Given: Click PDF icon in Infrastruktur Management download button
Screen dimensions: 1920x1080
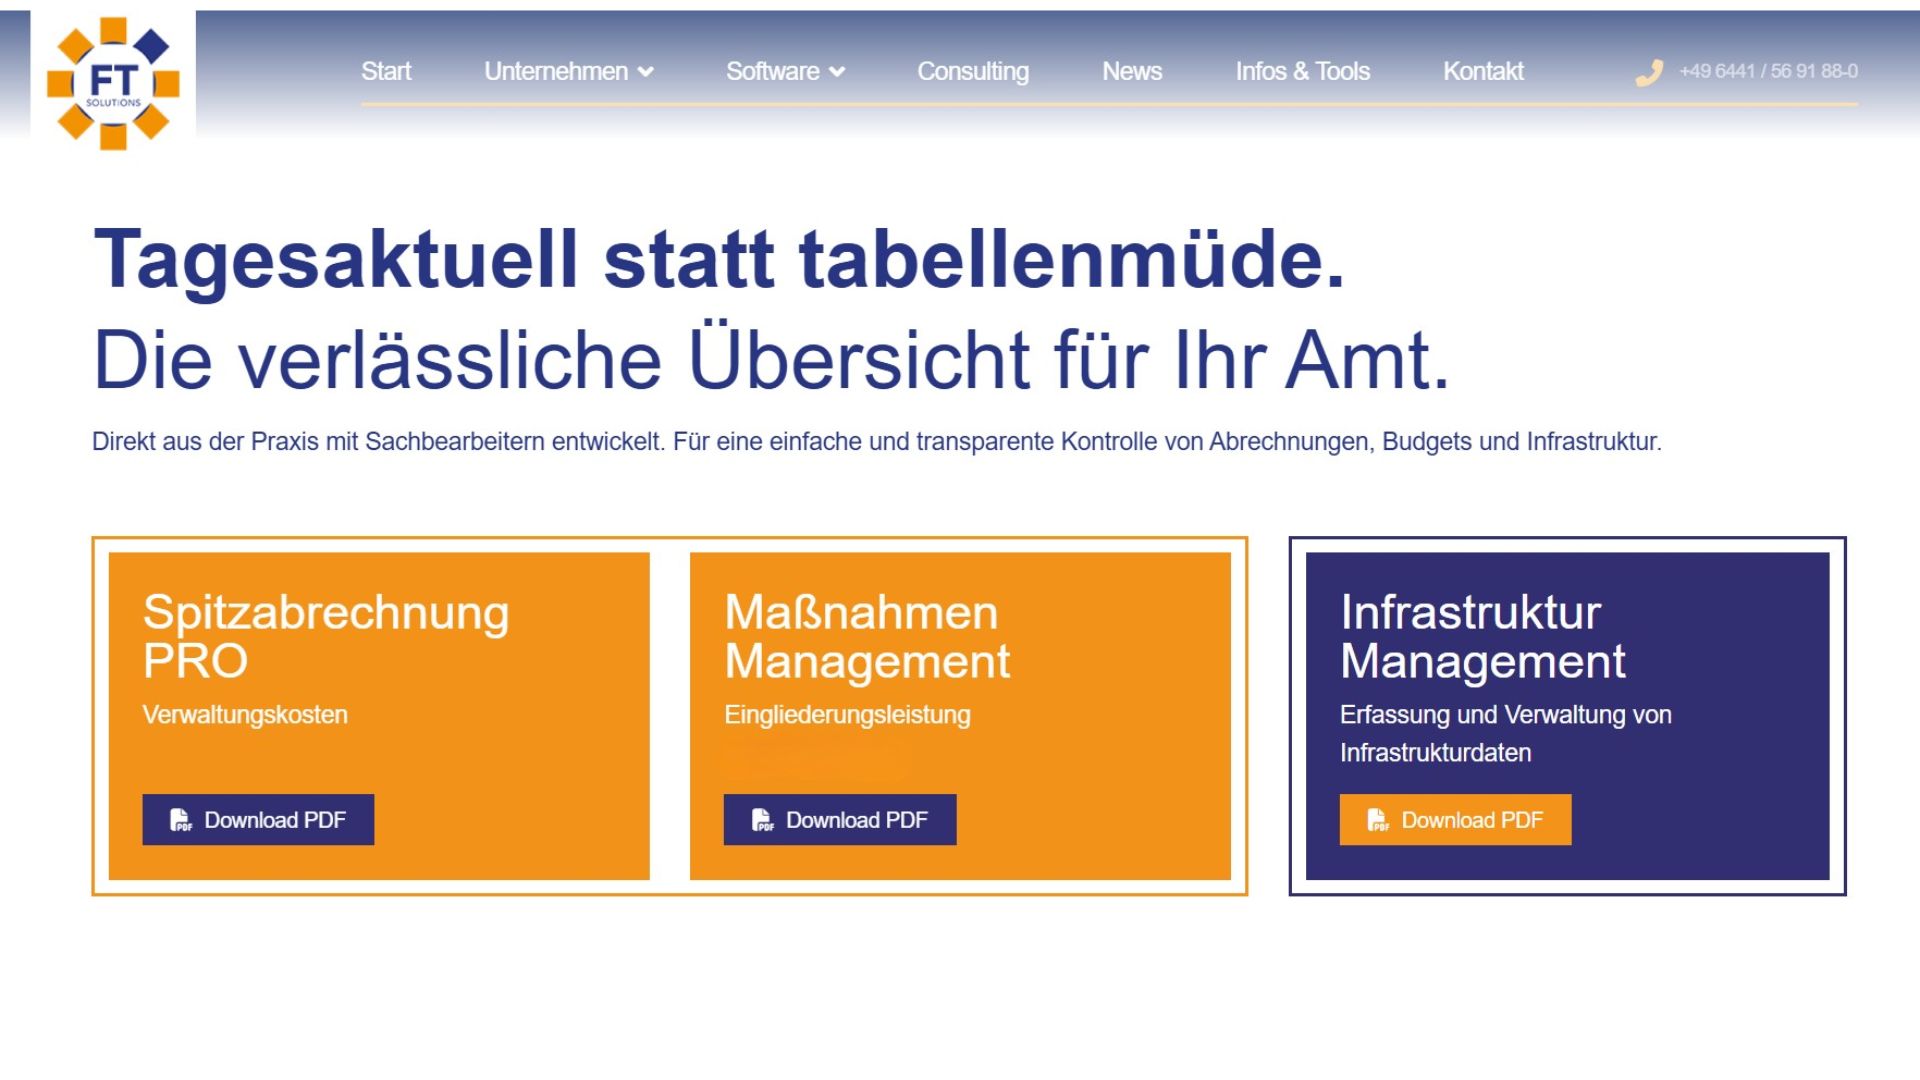Looking at the screenshot, I should (1378, 820).
